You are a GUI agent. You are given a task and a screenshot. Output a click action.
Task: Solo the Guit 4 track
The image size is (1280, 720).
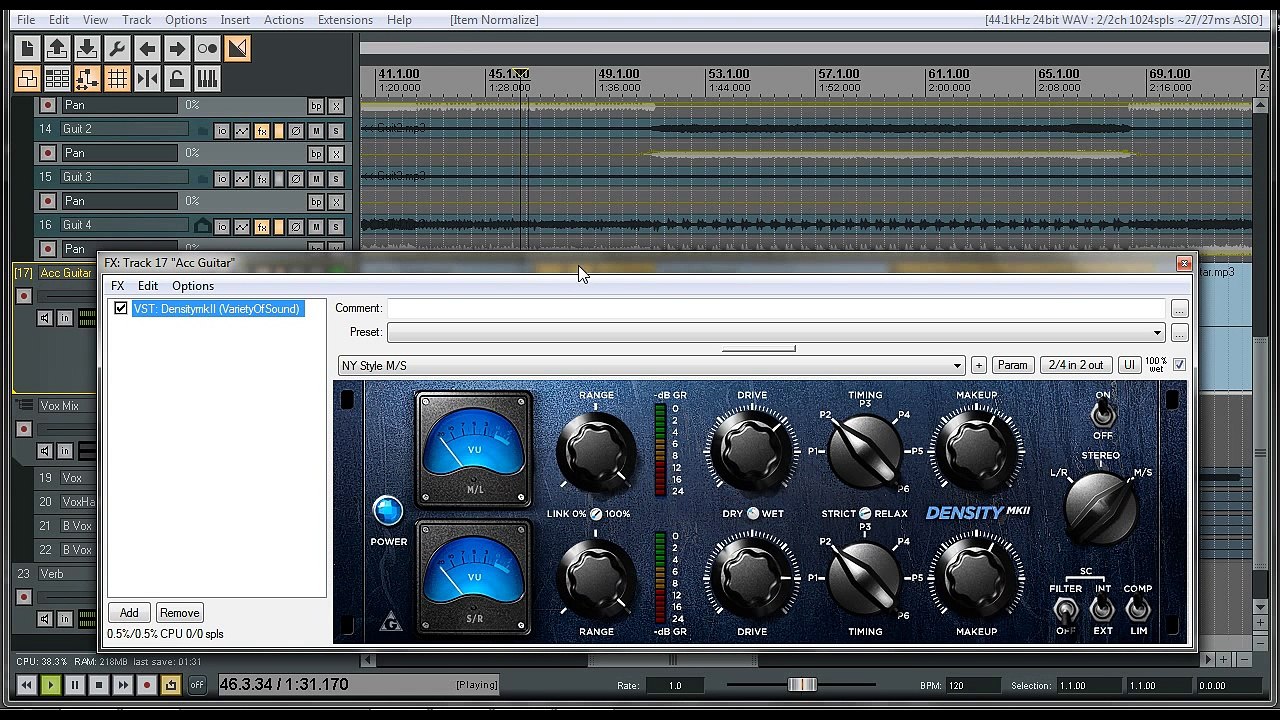pos(336,227)
